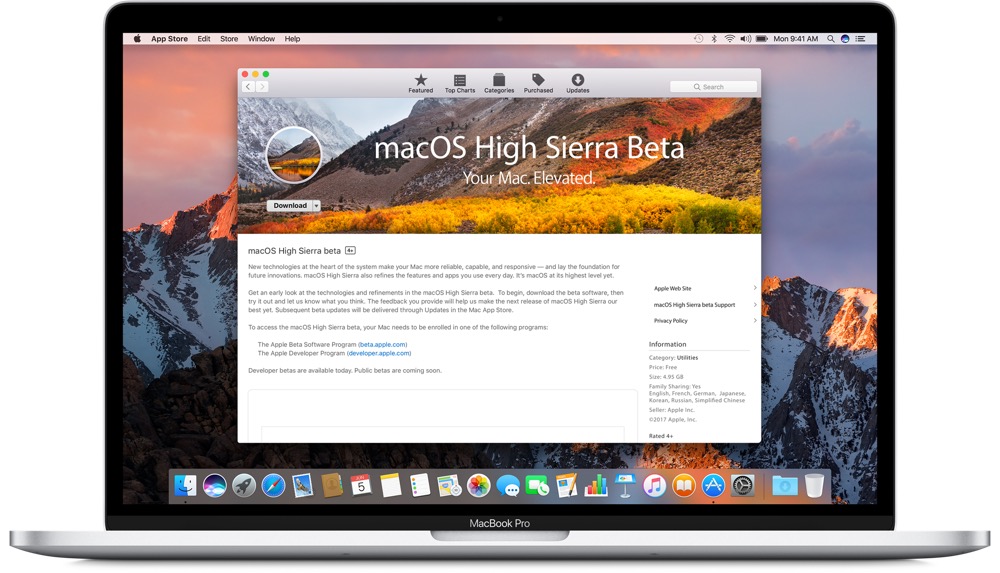Open Siri from the Dock

[x=214, y=486]
